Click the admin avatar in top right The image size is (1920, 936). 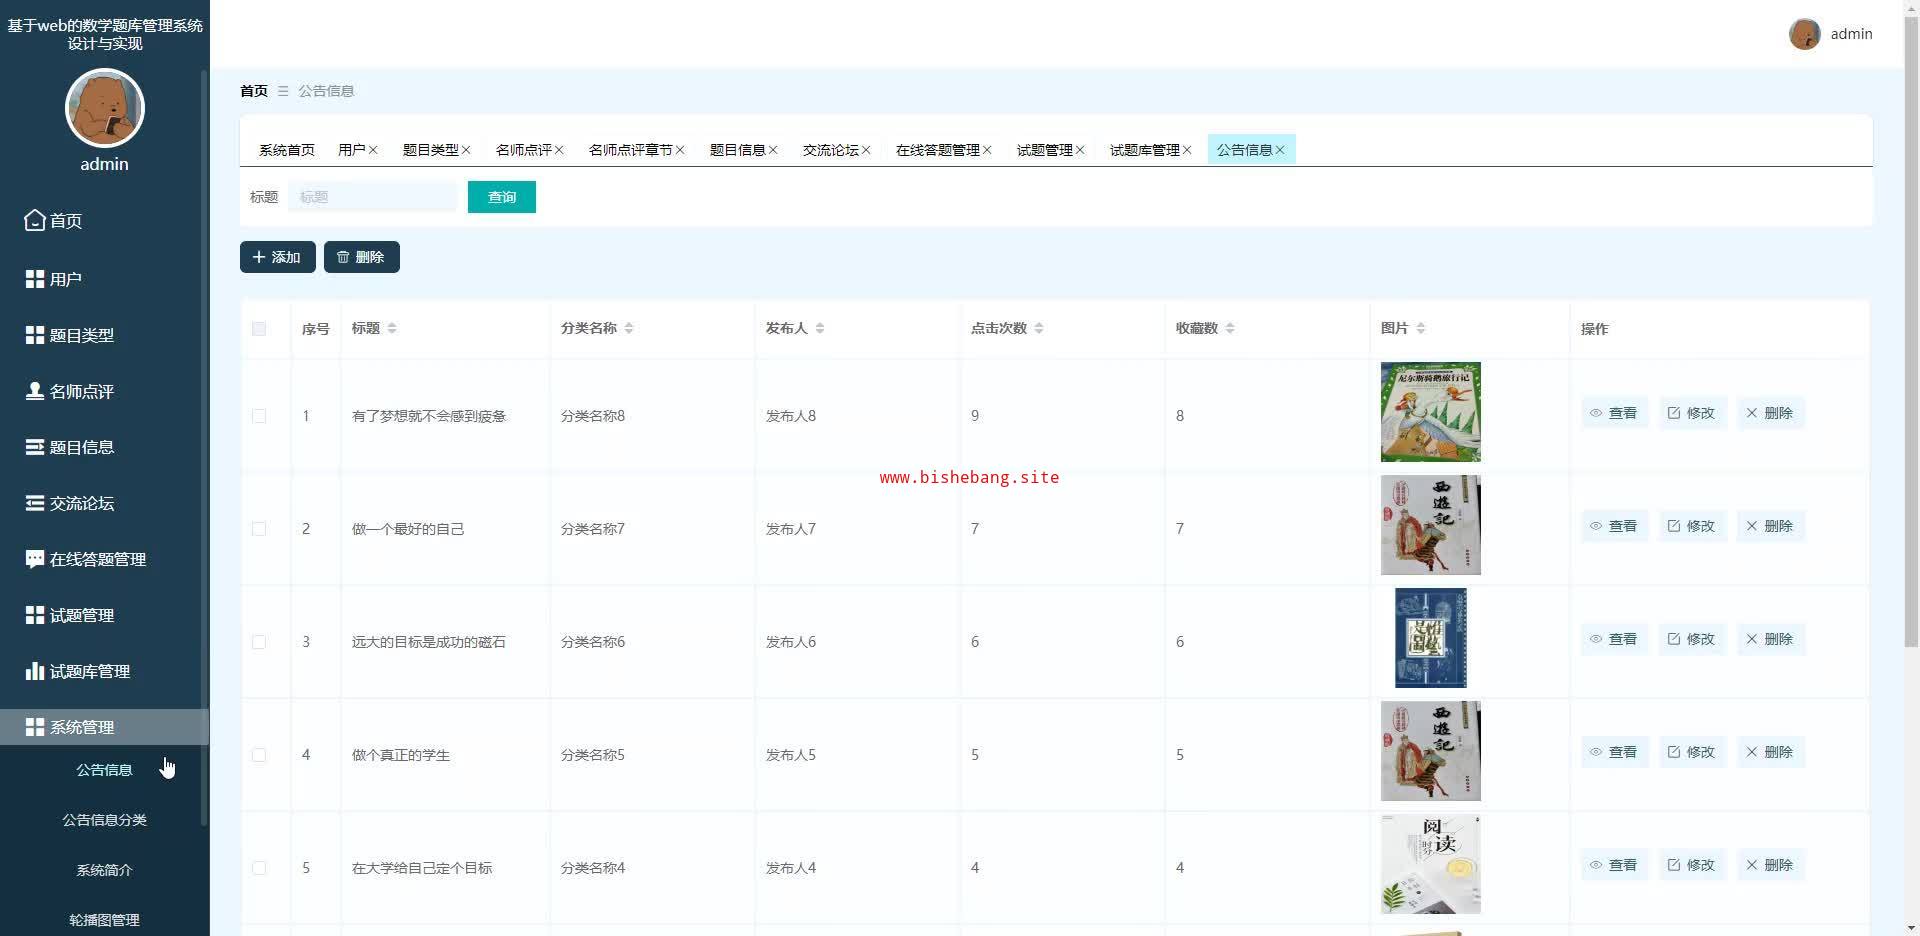[1804, 34]
